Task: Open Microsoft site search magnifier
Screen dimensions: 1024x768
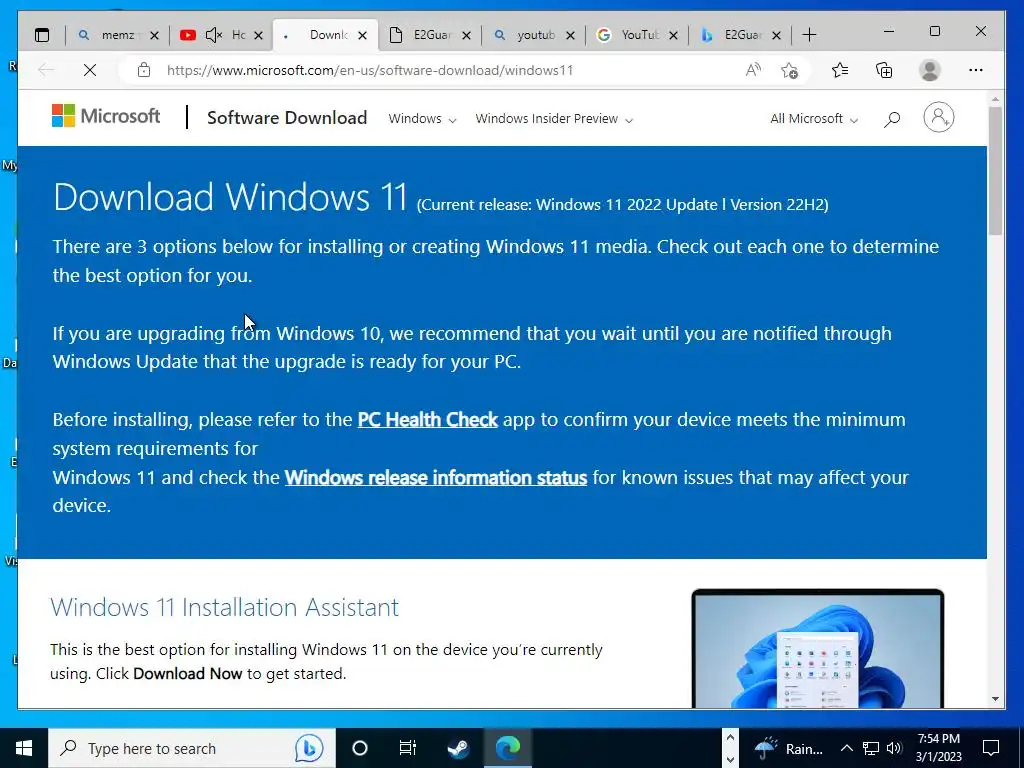Action: 891,119
